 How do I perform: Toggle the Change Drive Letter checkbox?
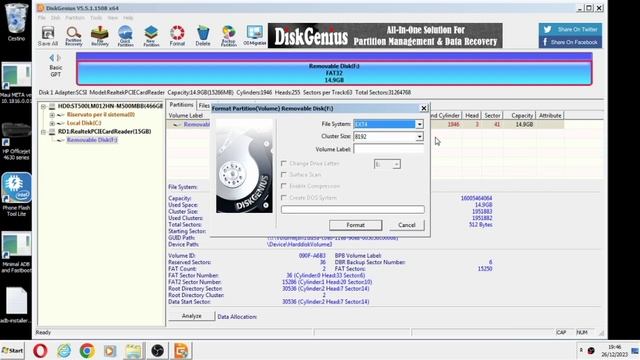pos(284,163)
